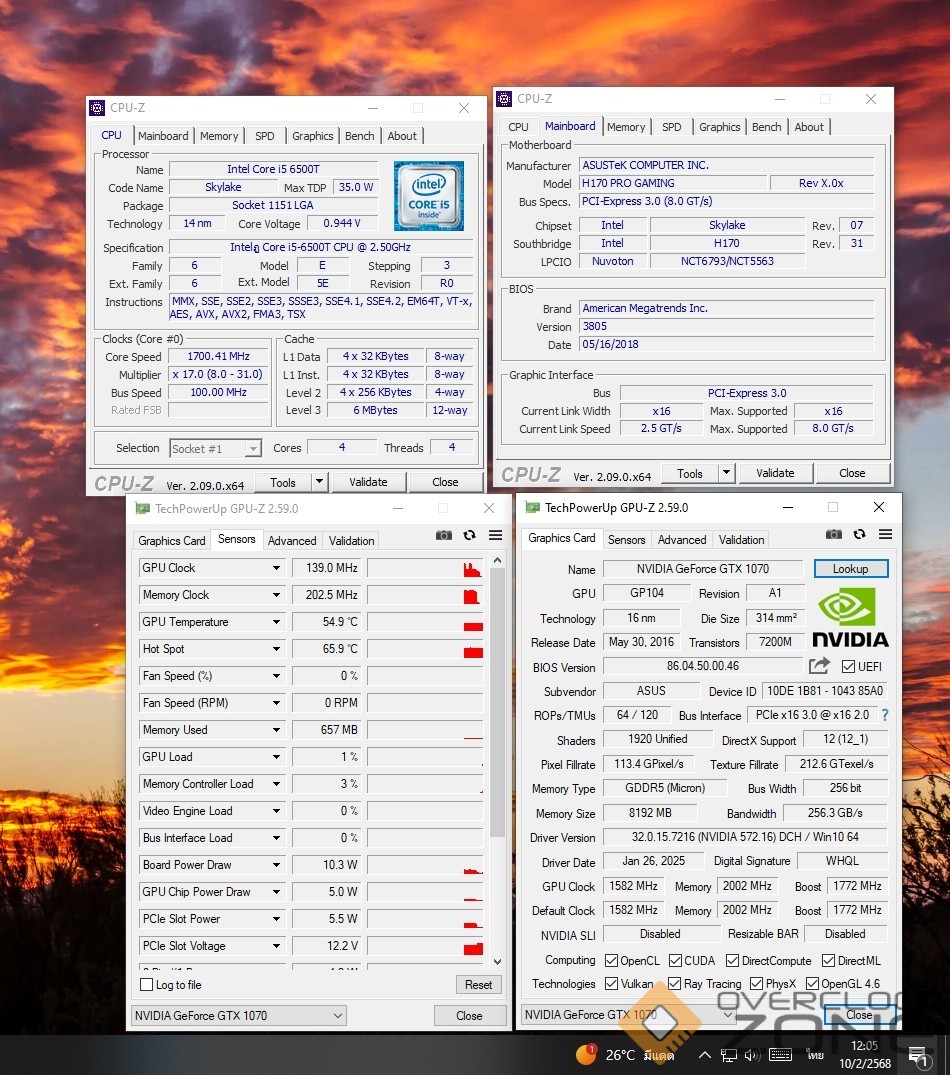Image resolution: width=950 pixels, height=1075 pixels.
Task: Show hidden tray icons
Action: tap(705, 1055)
